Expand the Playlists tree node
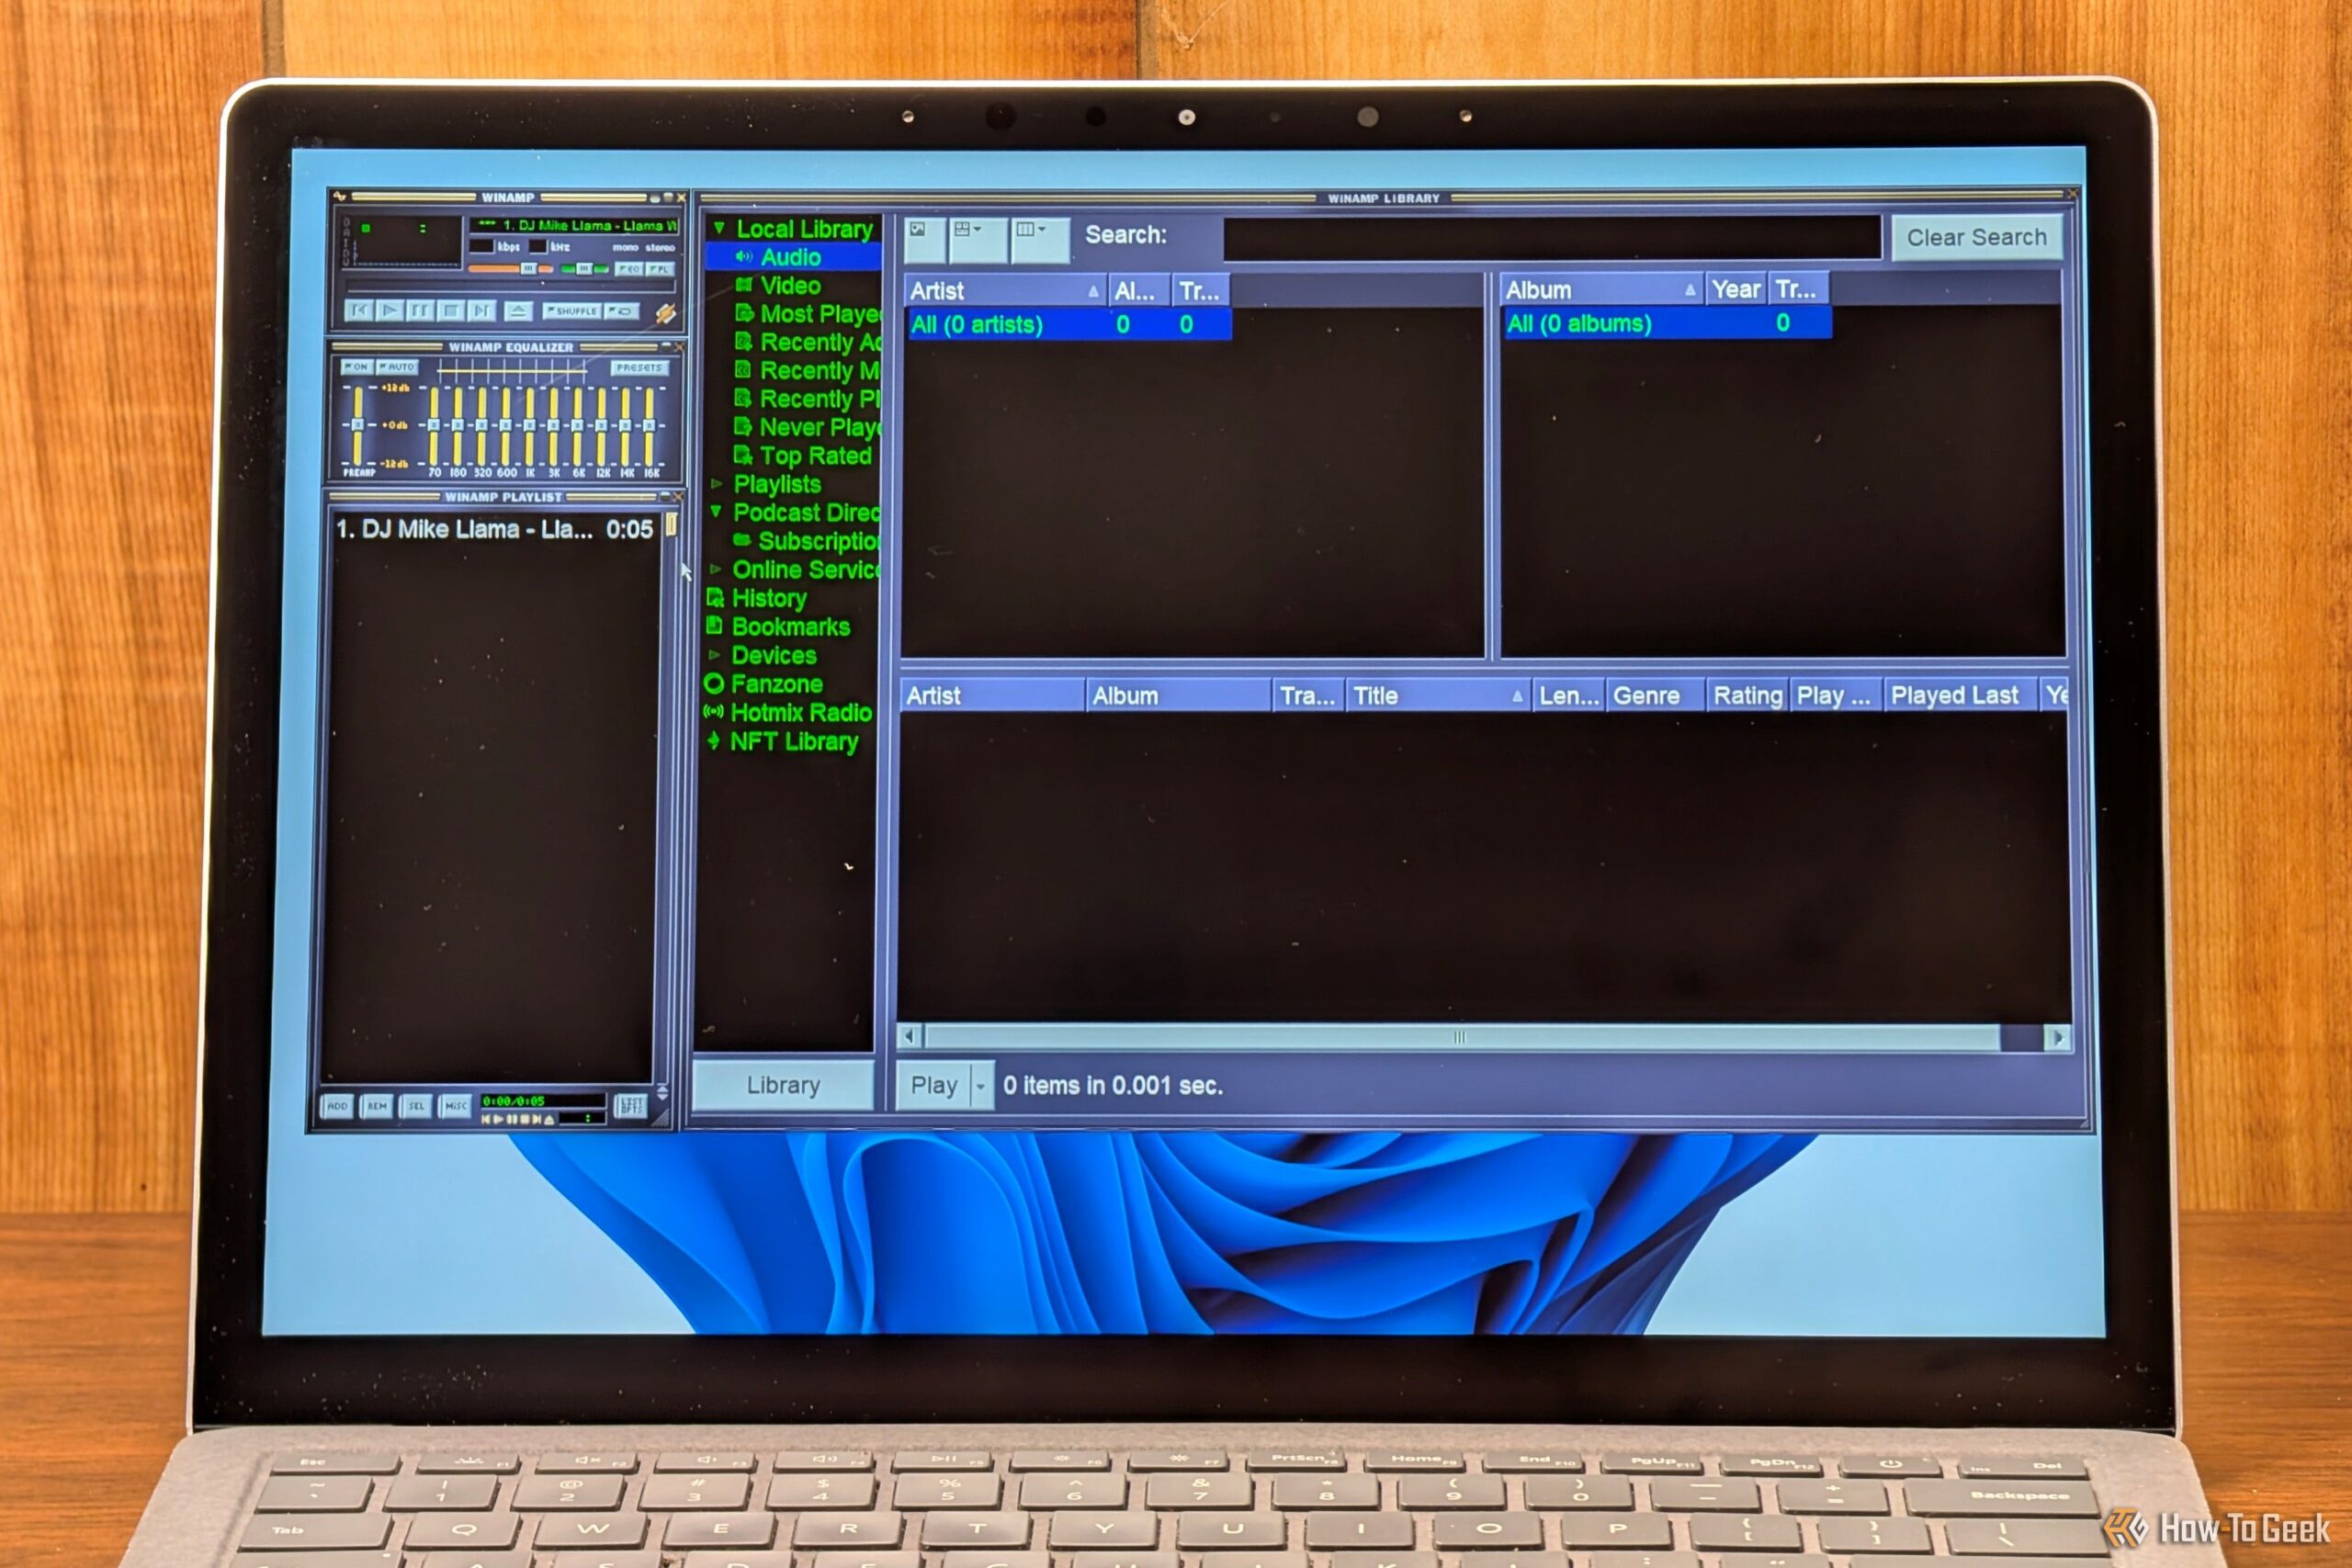The width and height of the screenshot is (2352, 1568). [x=716, y=484]
